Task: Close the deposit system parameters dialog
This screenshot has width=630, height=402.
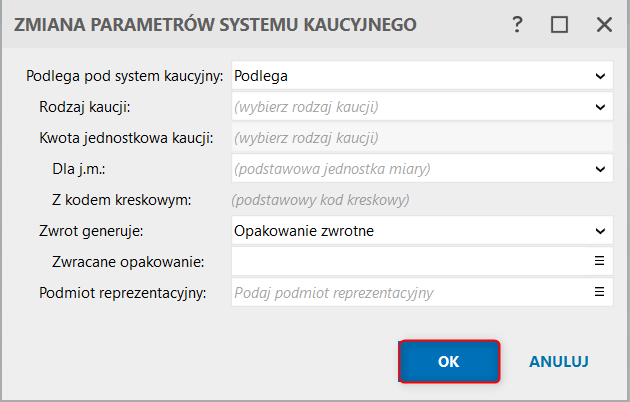Action: (603, 25)
